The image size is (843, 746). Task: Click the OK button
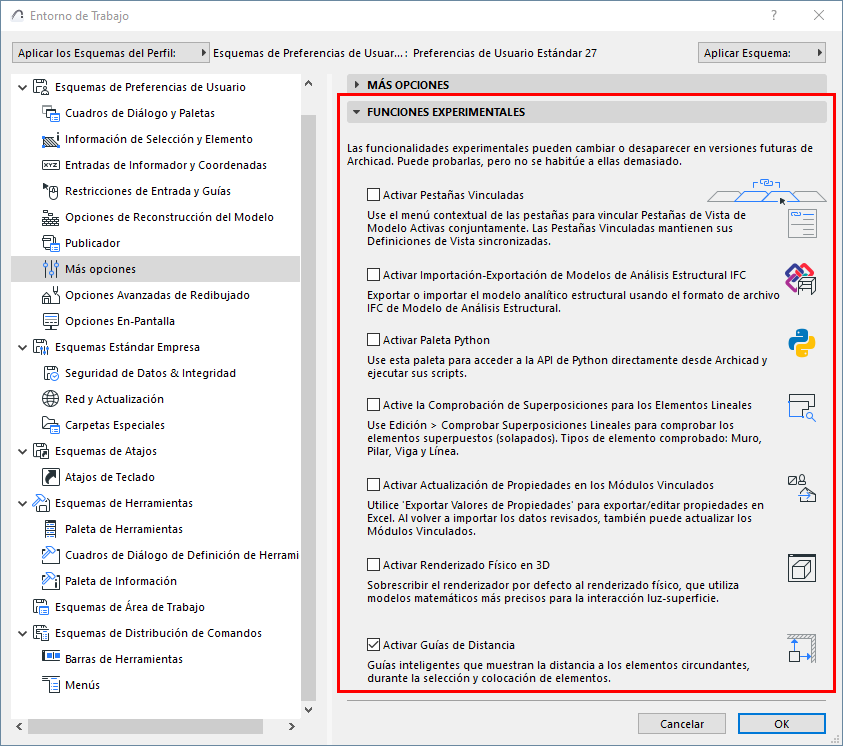(782, 723)
